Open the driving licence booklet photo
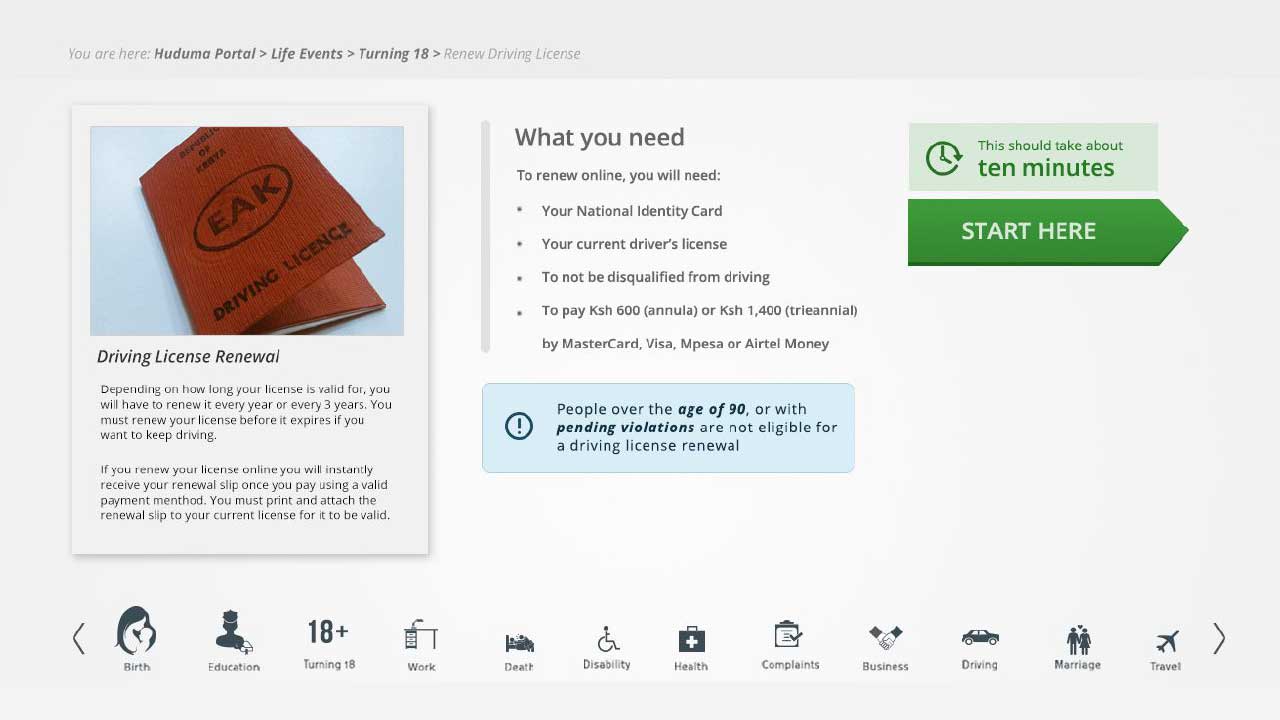1280x720 pixels. pos(247,231)
